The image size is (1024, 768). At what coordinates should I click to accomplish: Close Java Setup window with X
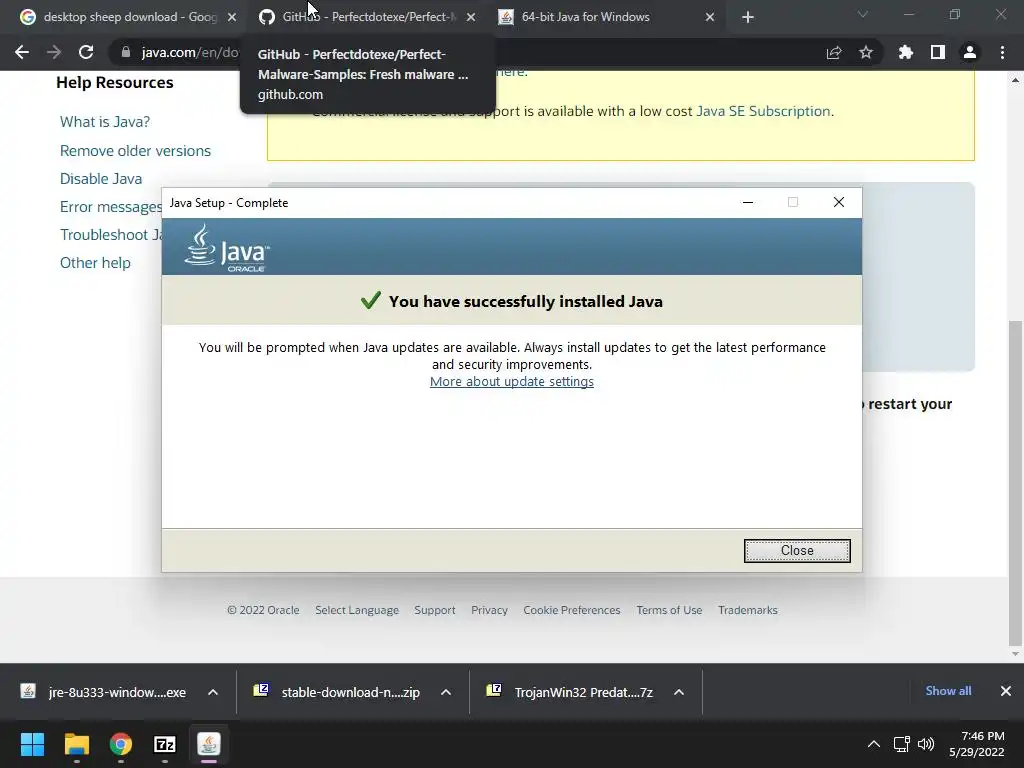pyautogui.click(x=839, y=202)
